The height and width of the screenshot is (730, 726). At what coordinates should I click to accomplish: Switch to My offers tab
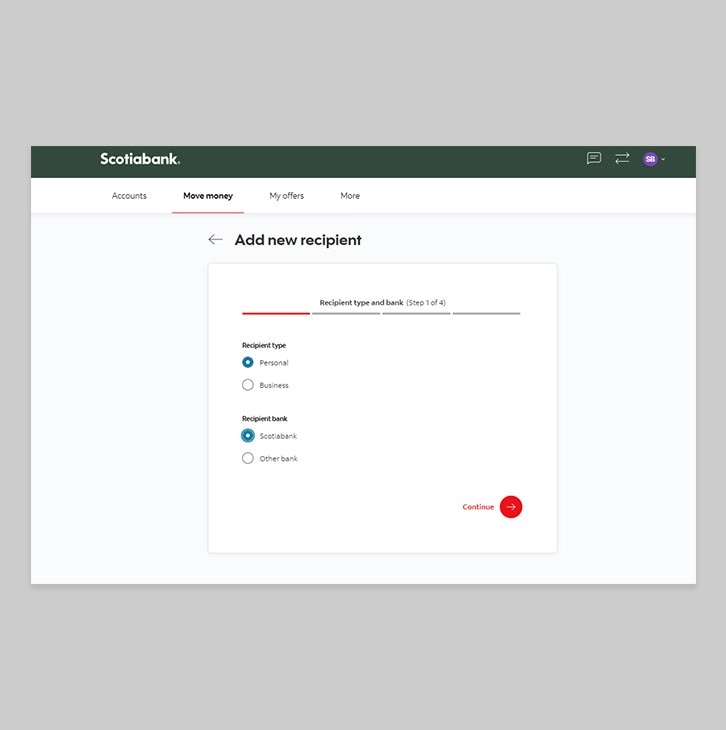pyautogui.click(x=286, y=196)
